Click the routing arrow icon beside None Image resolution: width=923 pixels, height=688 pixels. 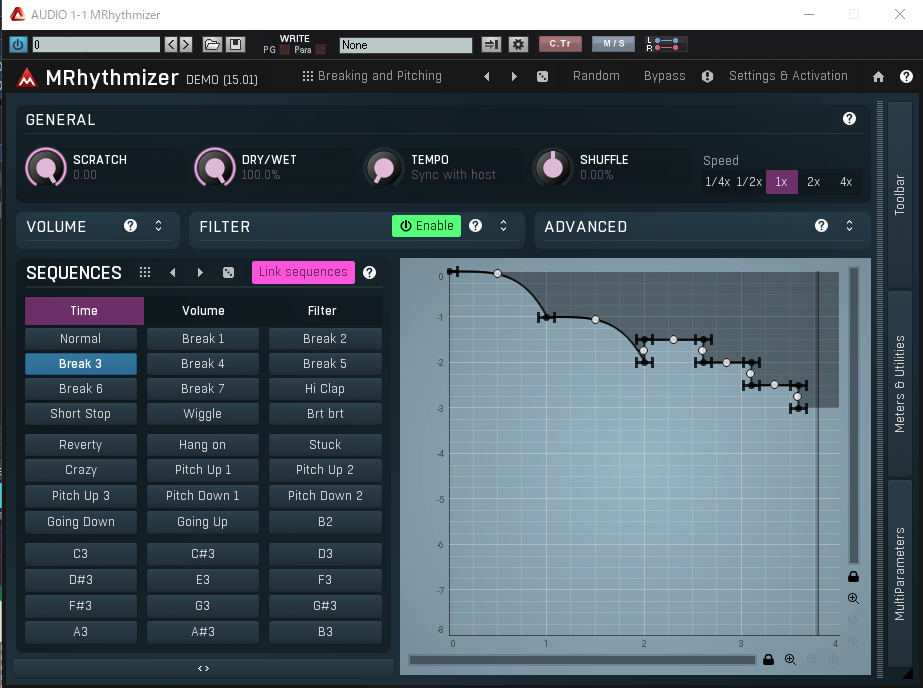click(x=491, y=44)
